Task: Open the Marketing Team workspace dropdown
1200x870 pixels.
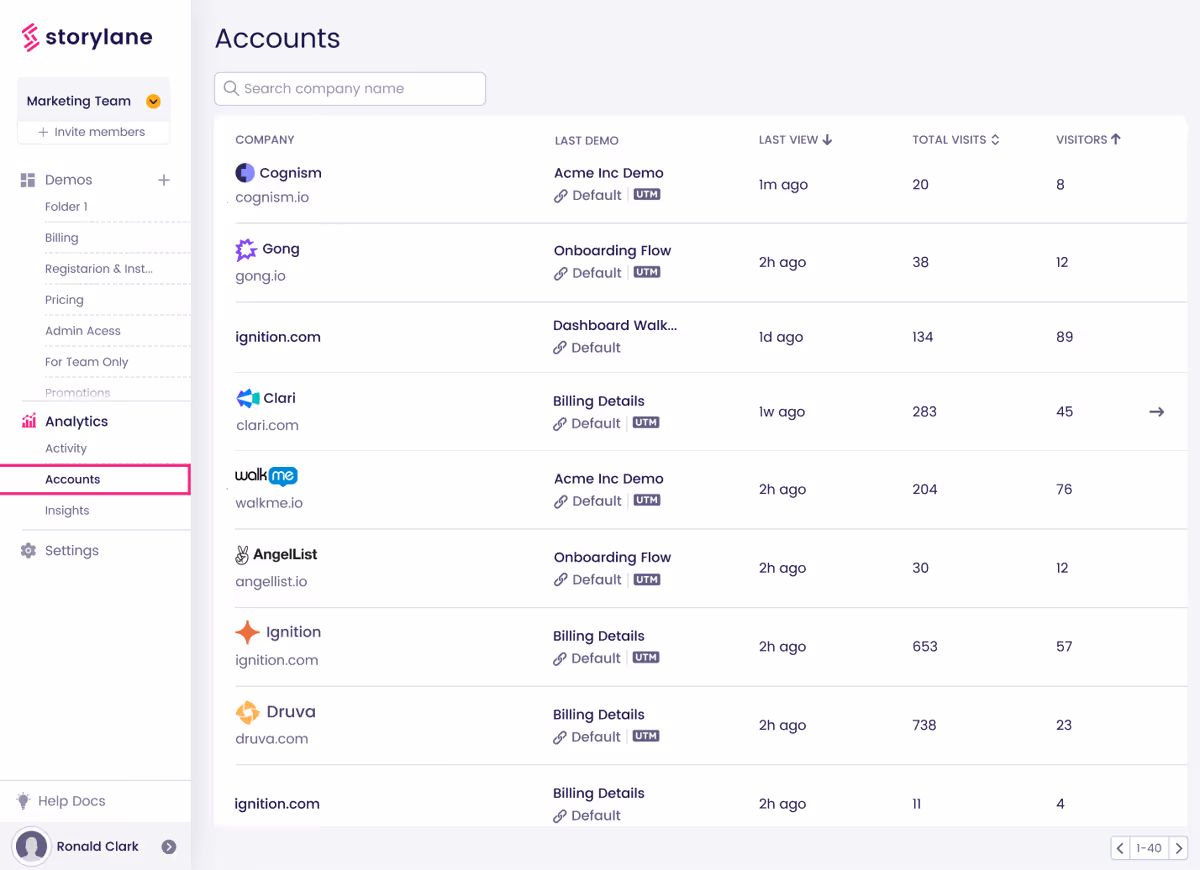Action: pyautogui.click(x=153, y=101)
